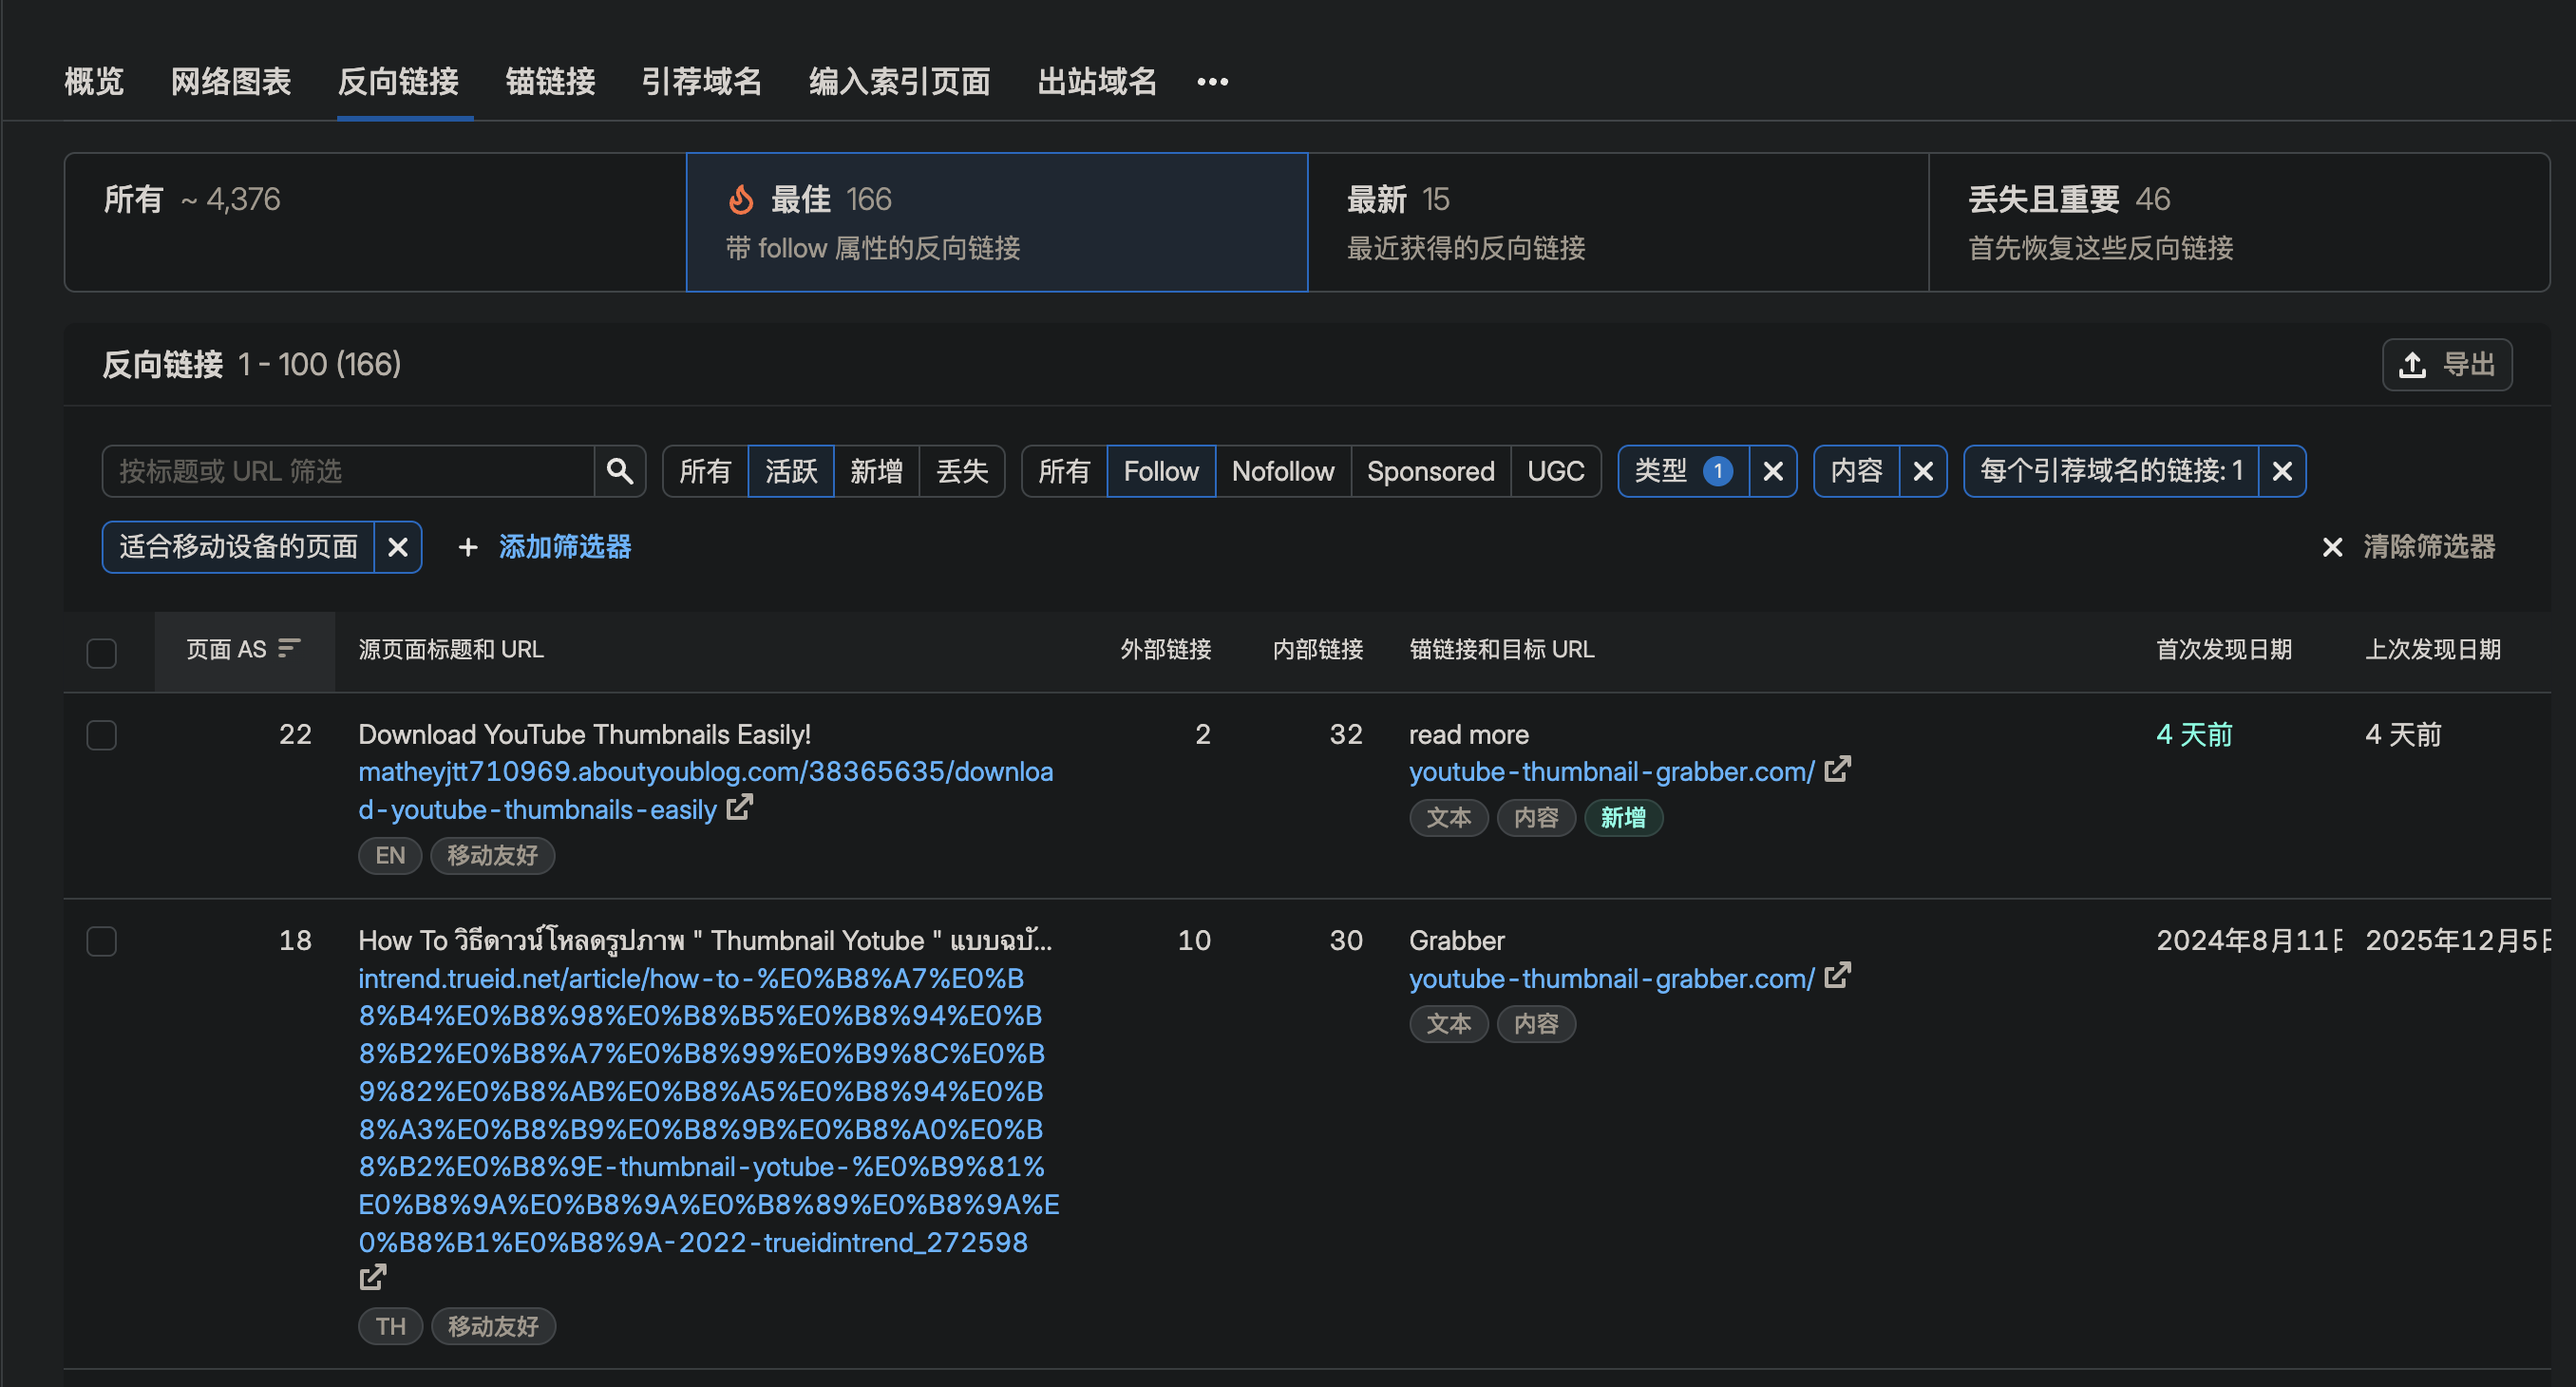Open external link icon beside first youtube-thumbnail-grabber.com

click(1838, 770)
